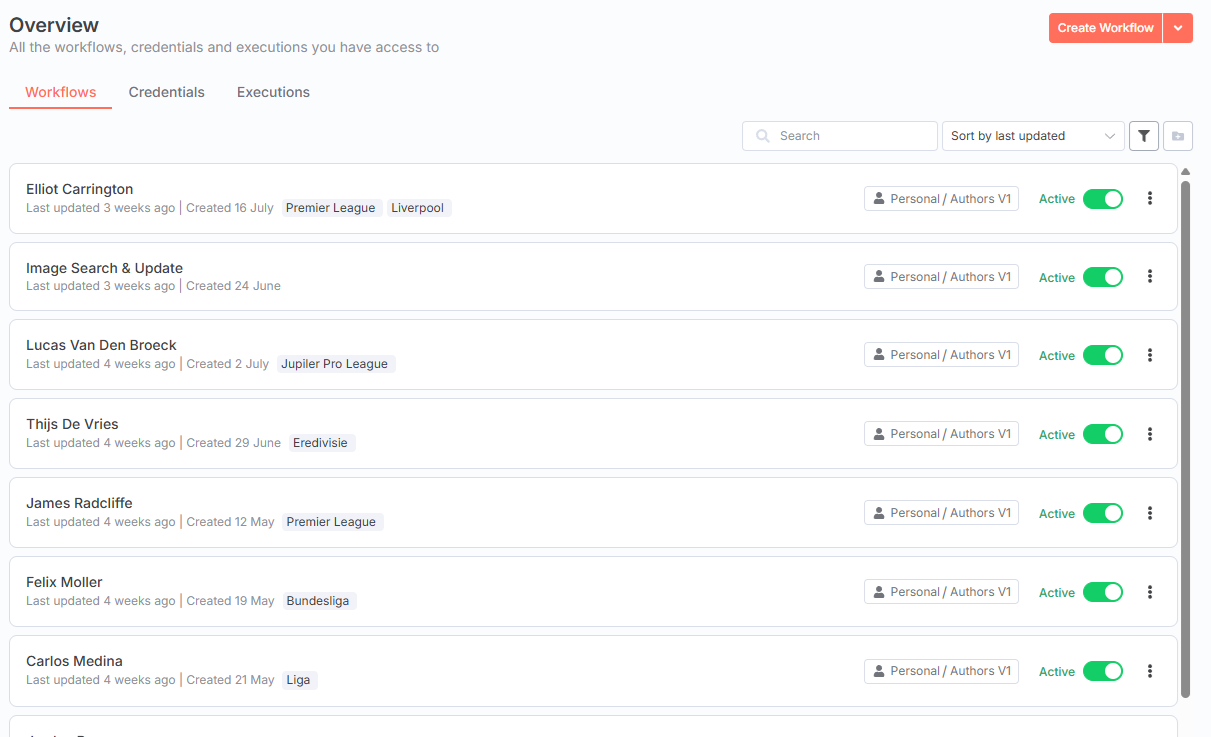Deactivate the Elliot Carrington workflow toggle
Screen dimensions: 1211x737
pos(1103,198)
